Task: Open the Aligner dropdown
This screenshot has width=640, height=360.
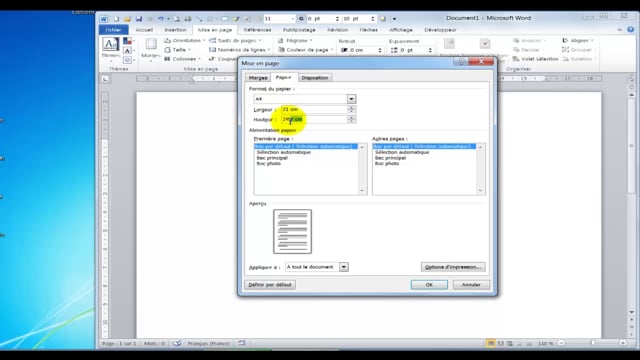Action: (x=578, y=40)
